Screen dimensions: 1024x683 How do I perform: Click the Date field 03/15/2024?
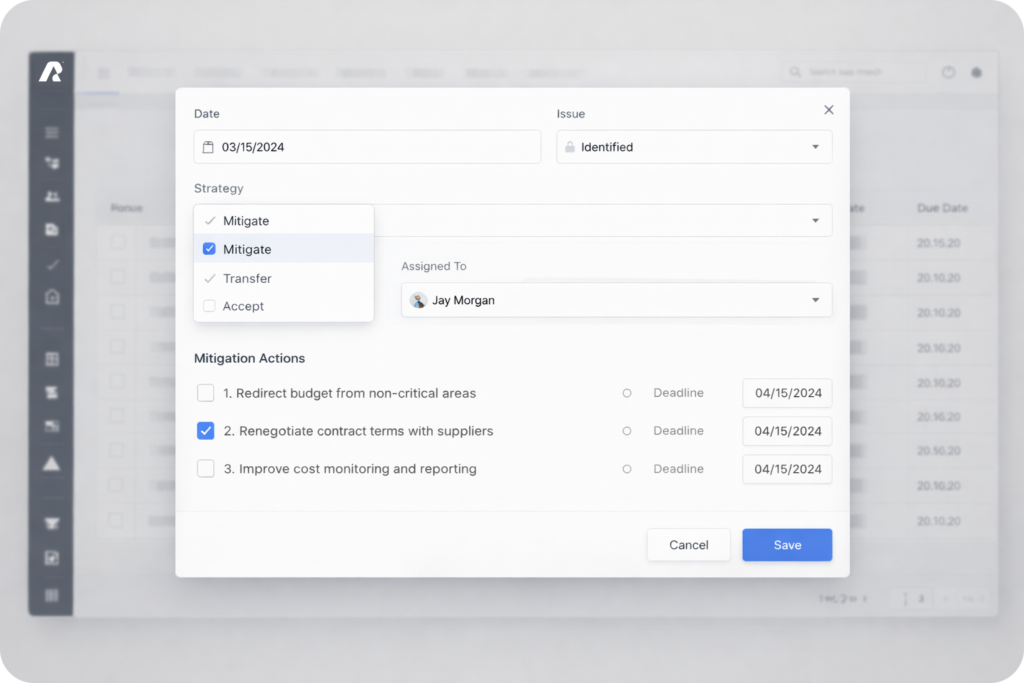click(x=367, y=147)
